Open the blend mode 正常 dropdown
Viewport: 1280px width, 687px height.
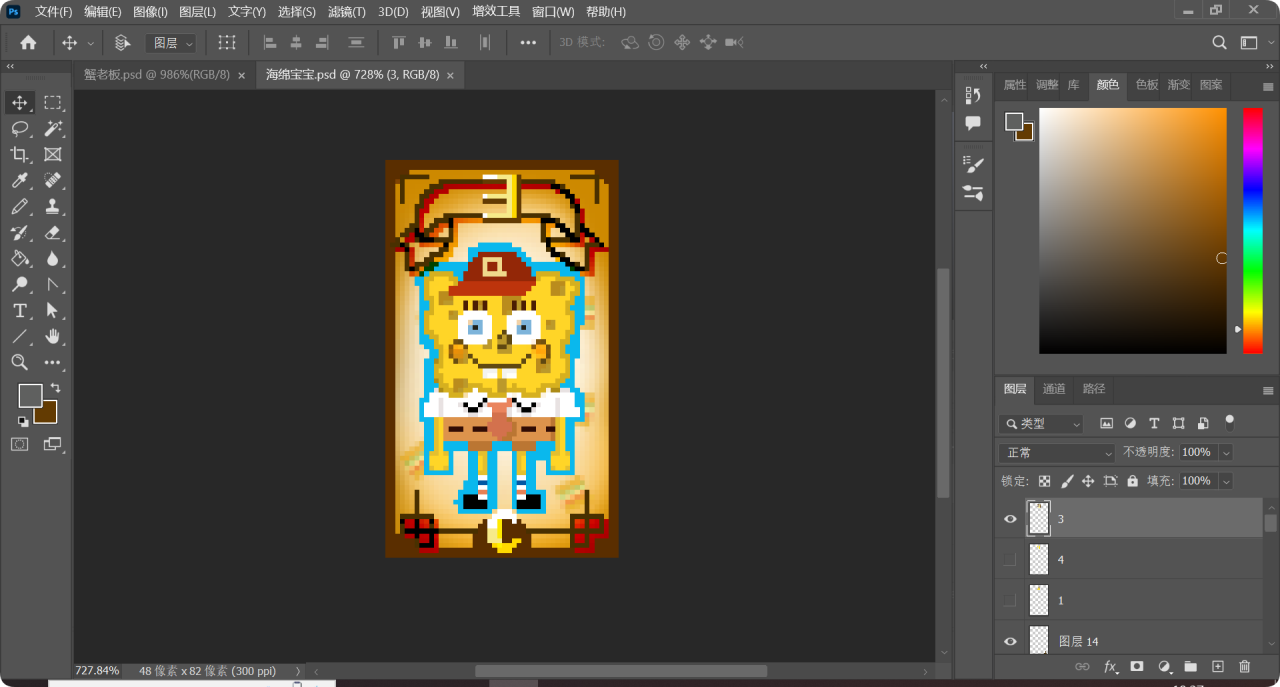pyautogui.click(x=1057, y=453)
